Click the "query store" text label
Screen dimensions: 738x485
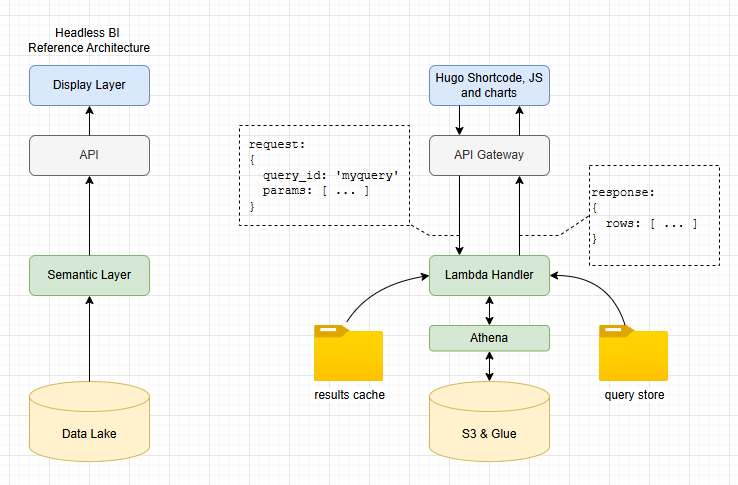click(x=634, y=395)
